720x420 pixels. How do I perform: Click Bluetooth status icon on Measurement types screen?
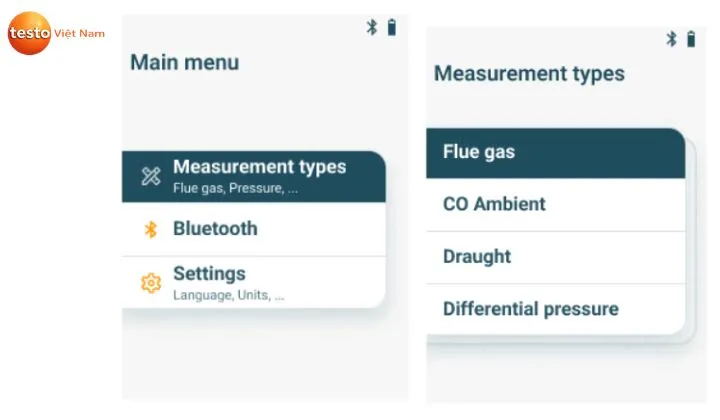coord(672,40)
